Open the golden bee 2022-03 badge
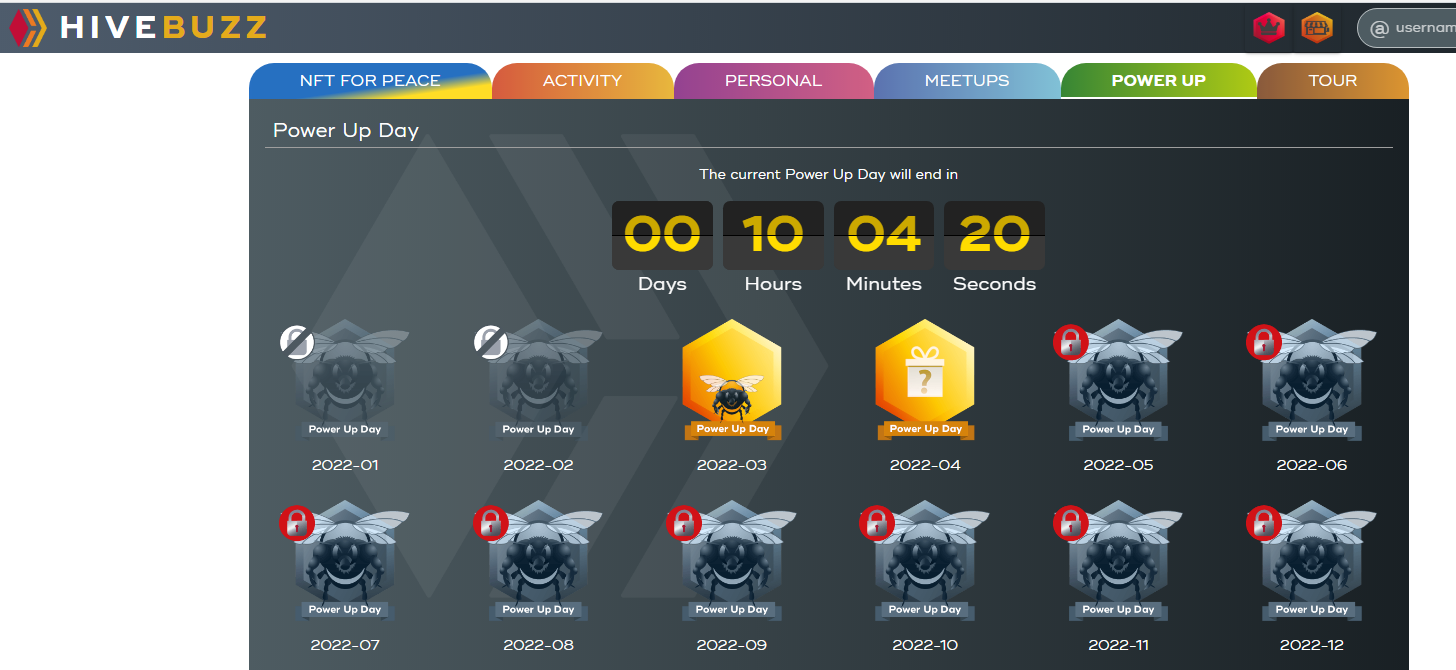This screenshot has height=670, width=1456. [732, 381]
